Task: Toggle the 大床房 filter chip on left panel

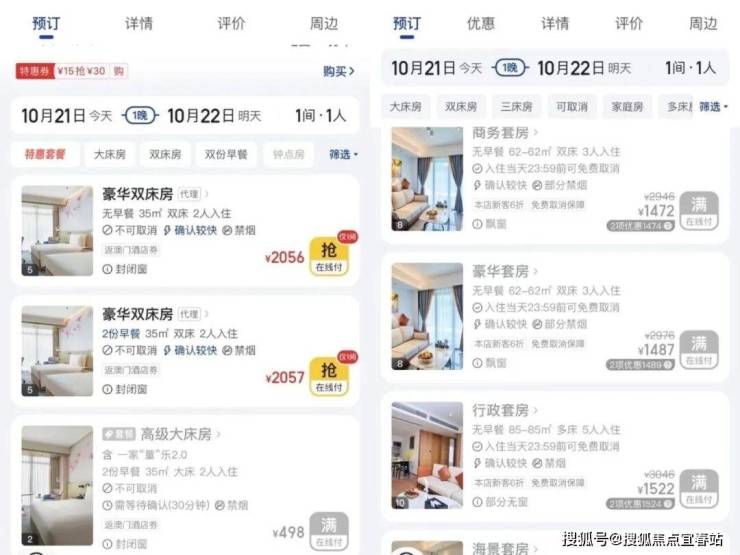Action: pos(109,154)
